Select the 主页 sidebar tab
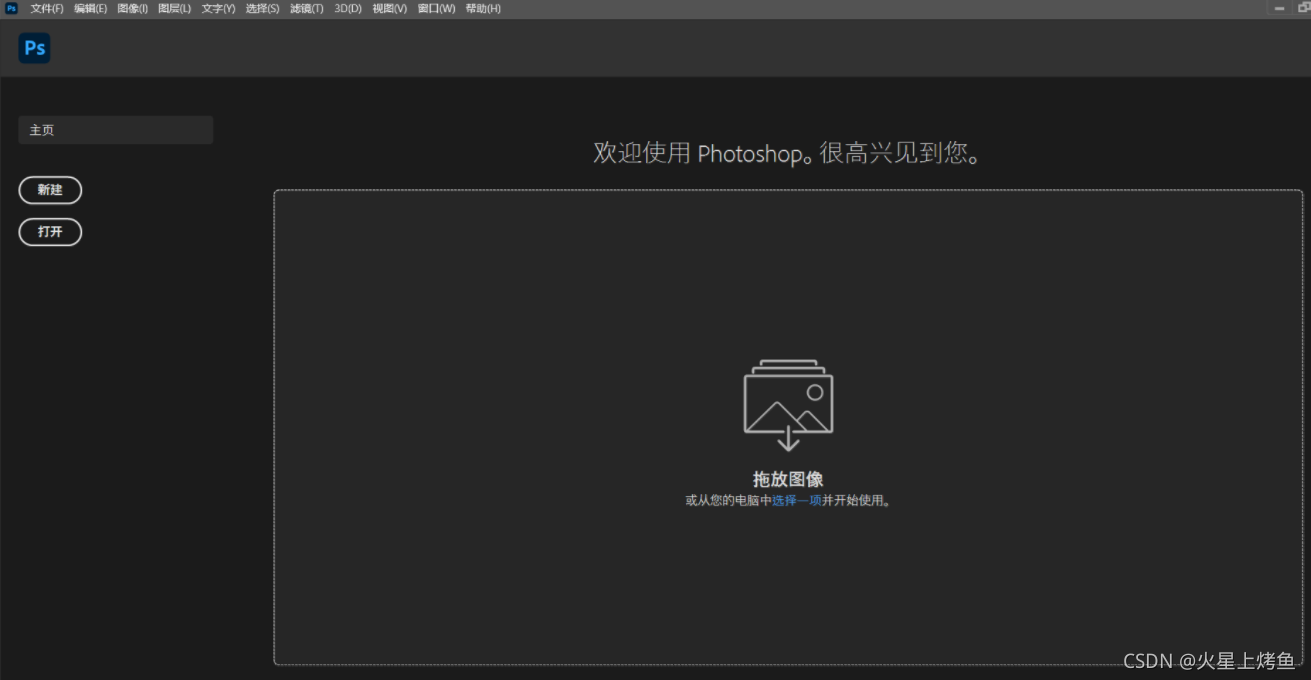 [x=116, y=130]
